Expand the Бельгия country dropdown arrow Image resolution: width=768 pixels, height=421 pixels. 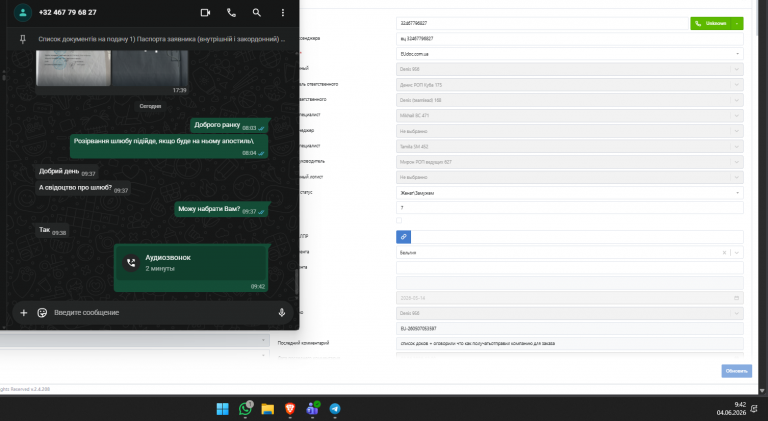click(x=737, y=253)
